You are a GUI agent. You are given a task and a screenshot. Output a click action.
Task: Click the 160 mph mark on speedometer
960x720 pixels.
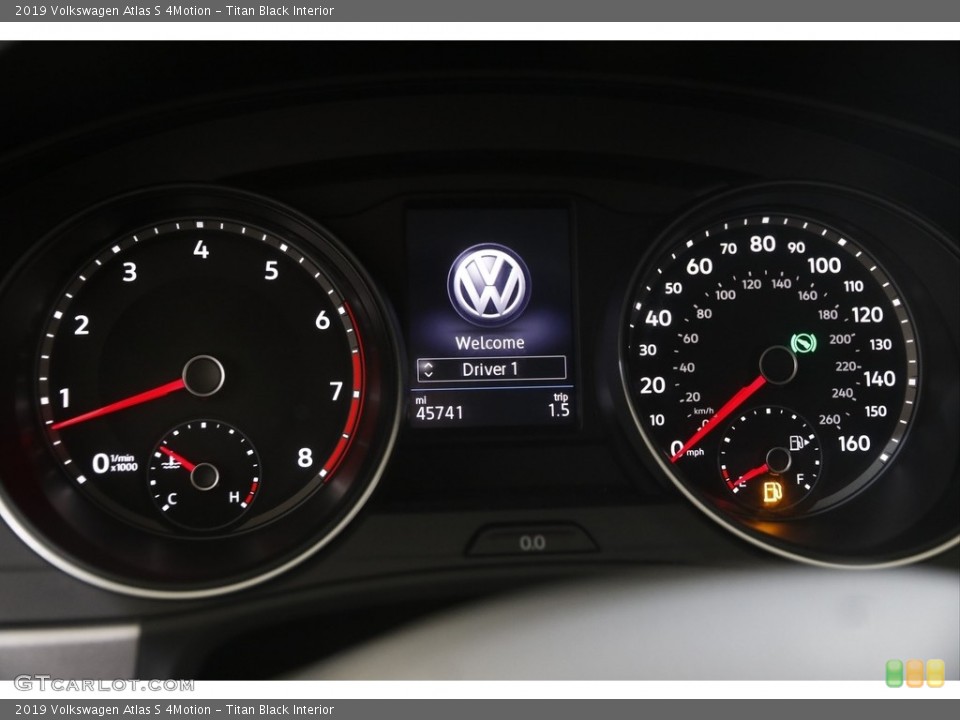click(854, 443)
